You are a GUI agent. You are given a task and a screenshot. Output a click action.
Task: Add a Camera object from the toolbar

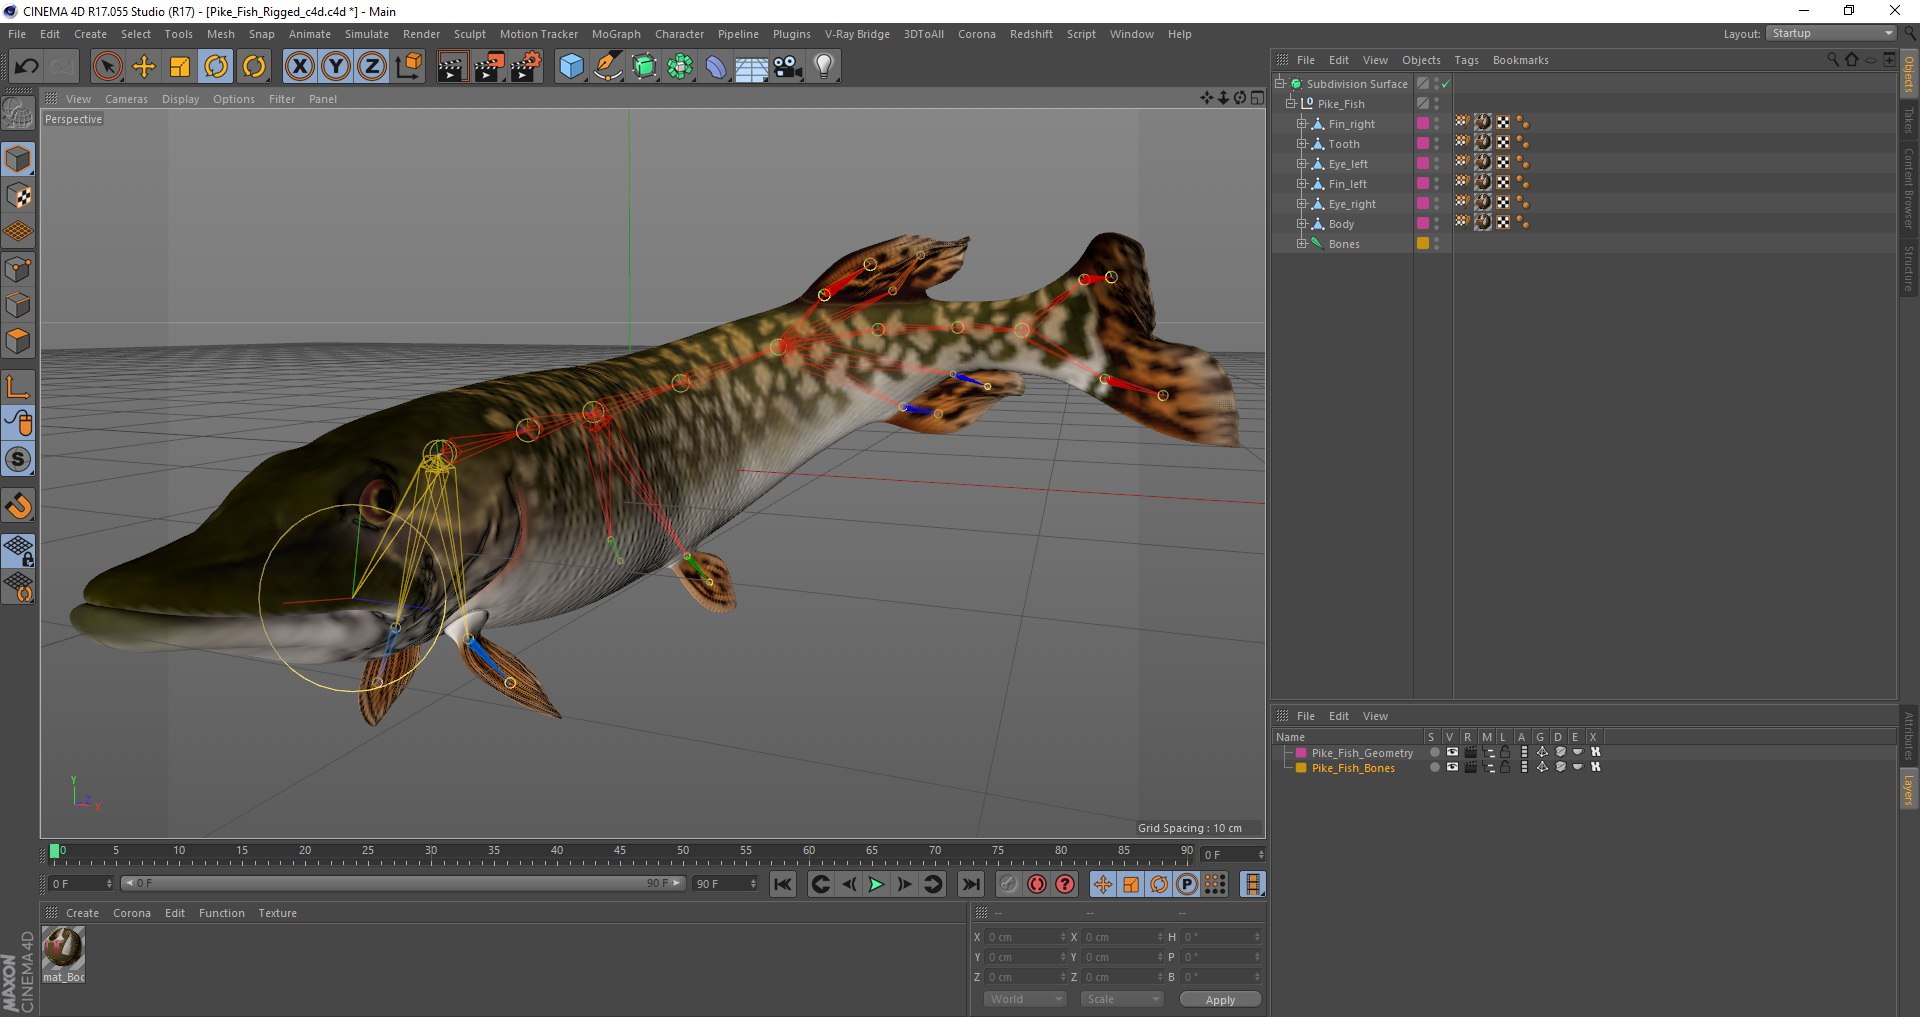tap(788, 67)
